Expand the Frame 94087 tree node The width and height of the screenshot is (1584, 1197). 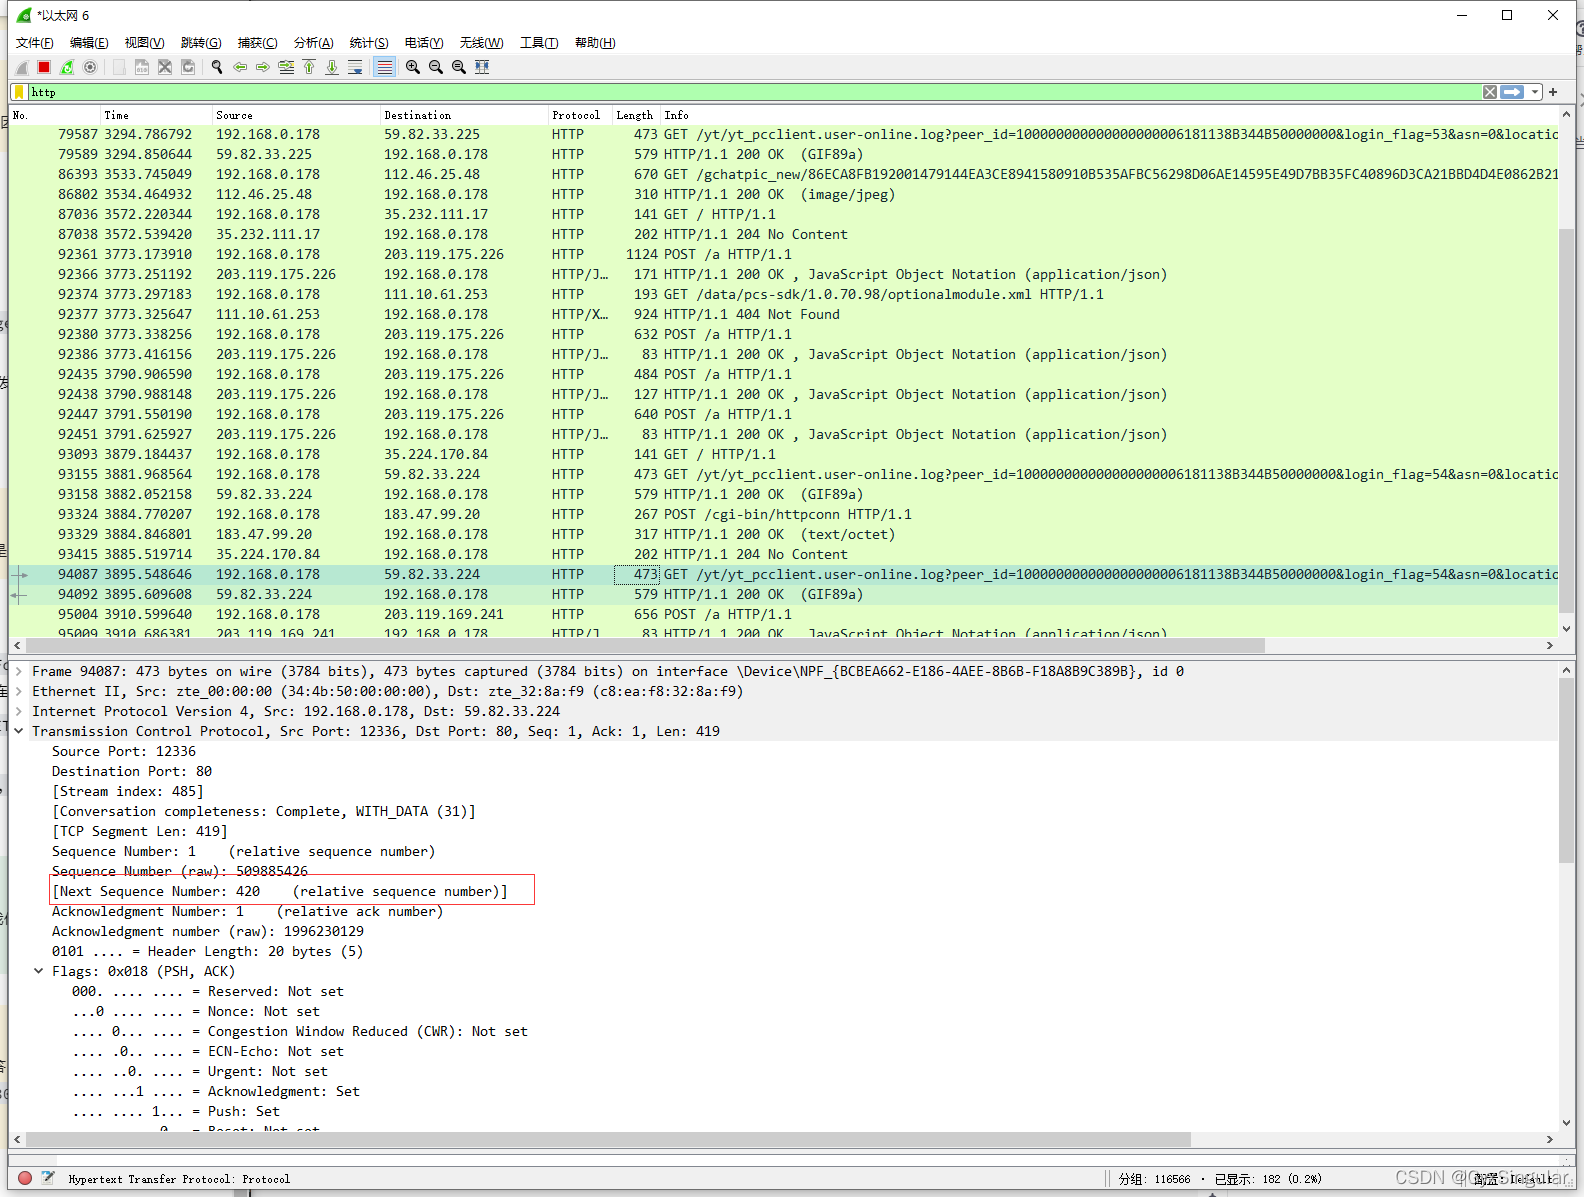click(19, 671)
